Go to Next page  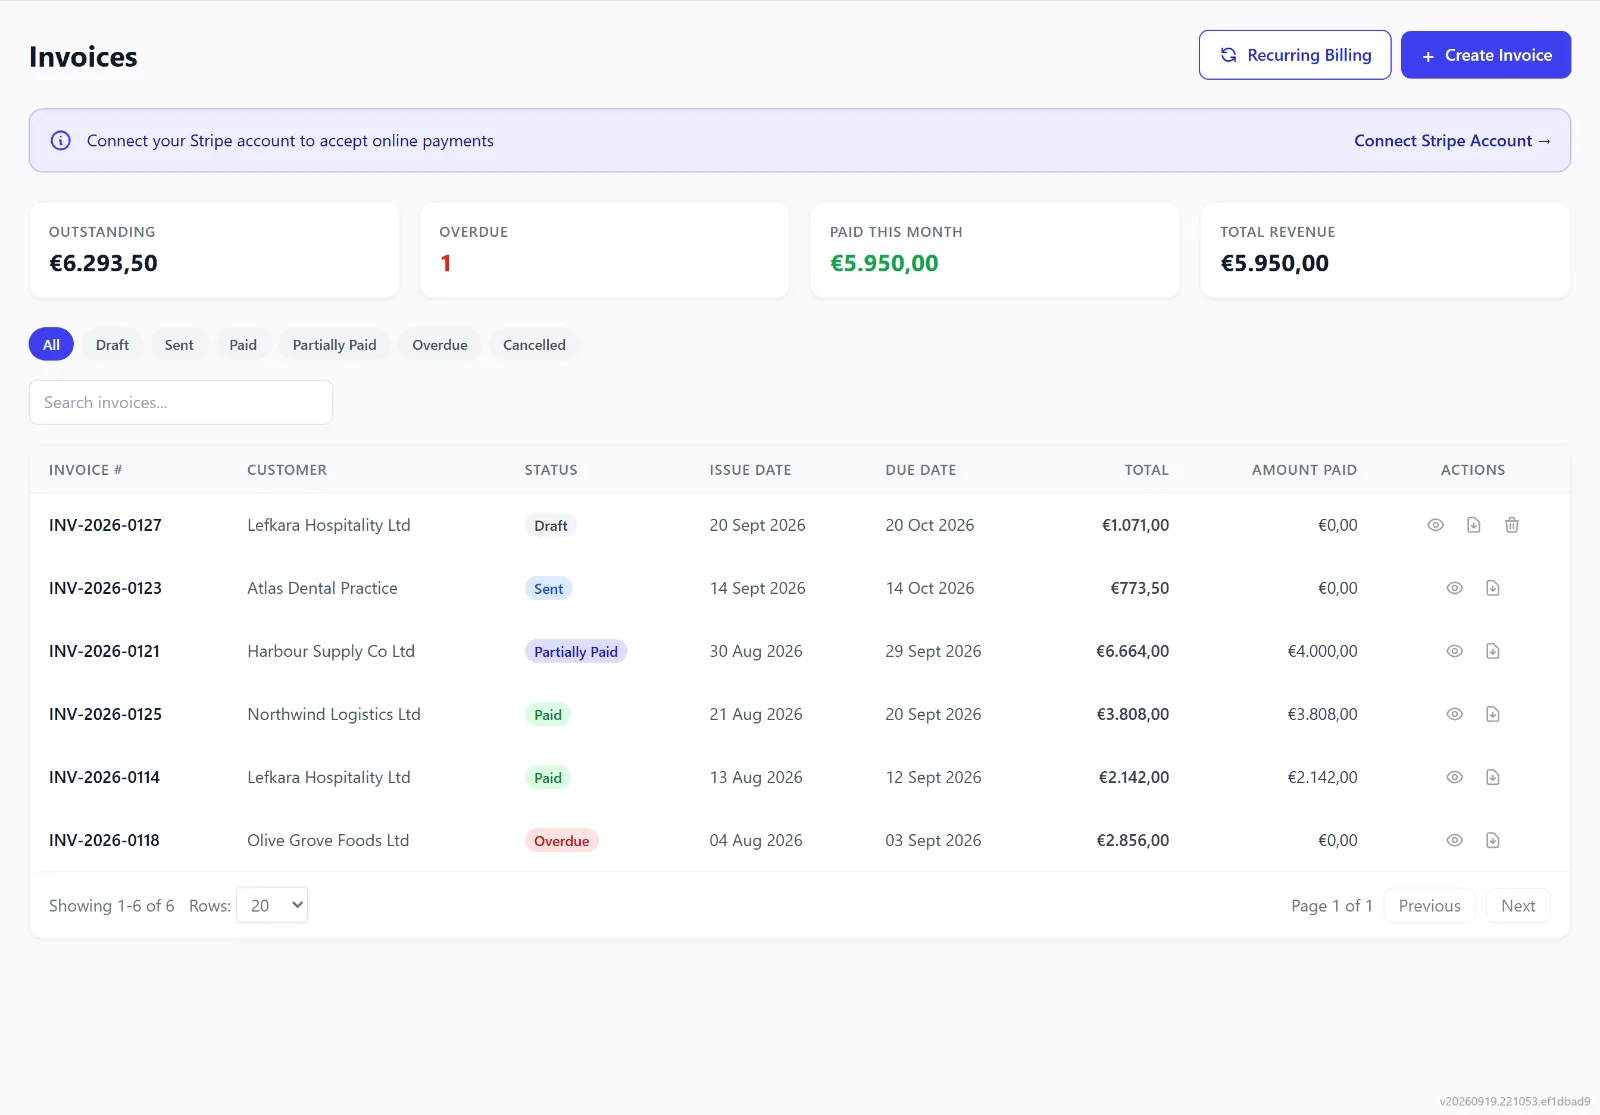[x=1518, y=905]
